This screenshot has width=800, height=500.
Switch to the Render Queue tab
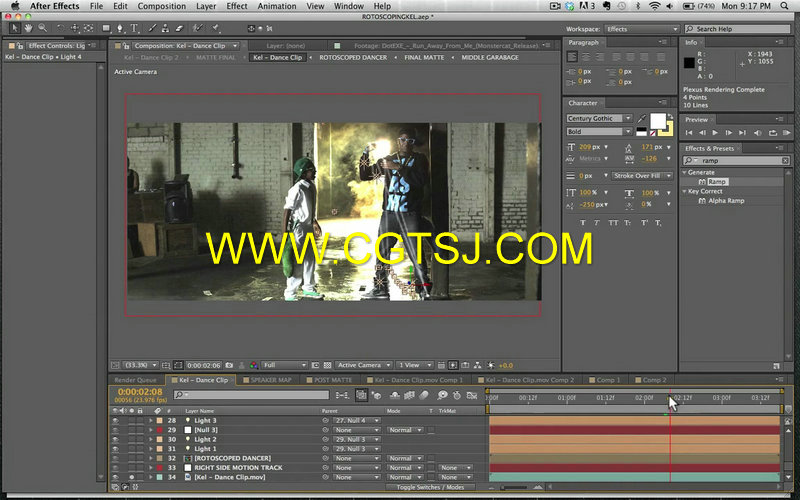(135, 380)
